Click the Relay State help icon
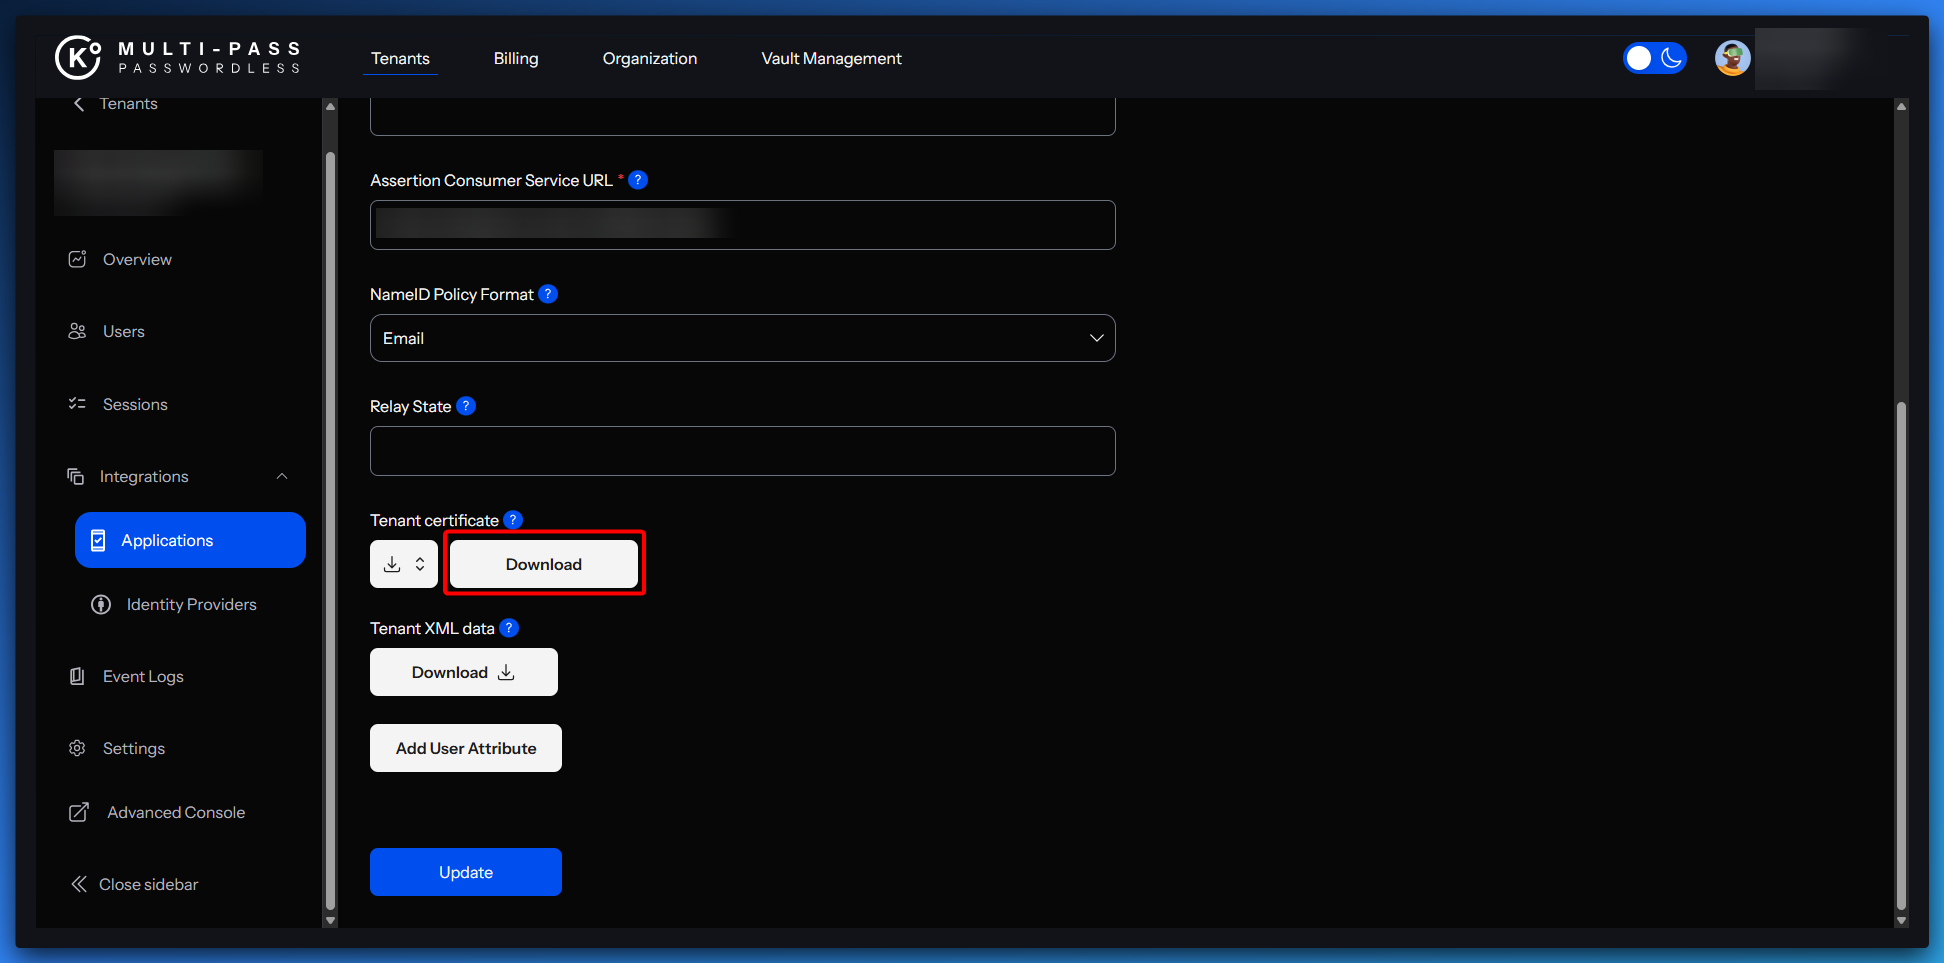The height and width of the screenshot is (963, 1944). click(x=466, y=406)
